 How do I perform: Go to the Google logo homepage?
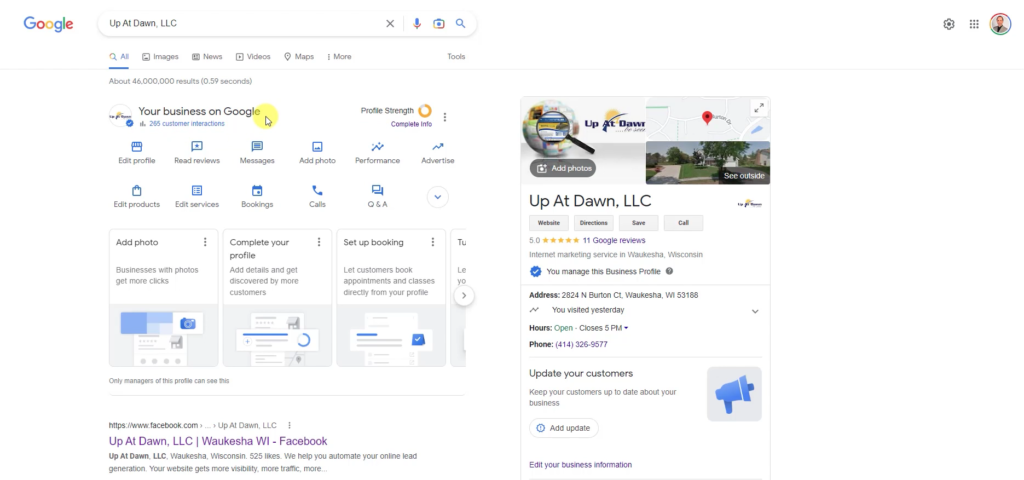[x=48, y=24]
